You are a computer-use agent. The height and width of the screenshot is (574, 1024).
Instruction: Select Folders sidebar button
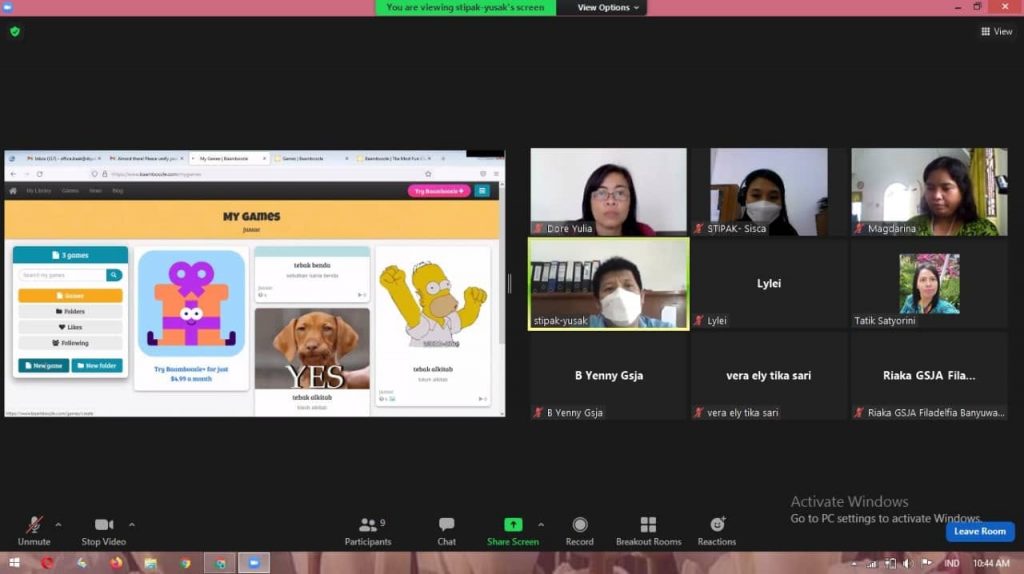pos(70,311)
